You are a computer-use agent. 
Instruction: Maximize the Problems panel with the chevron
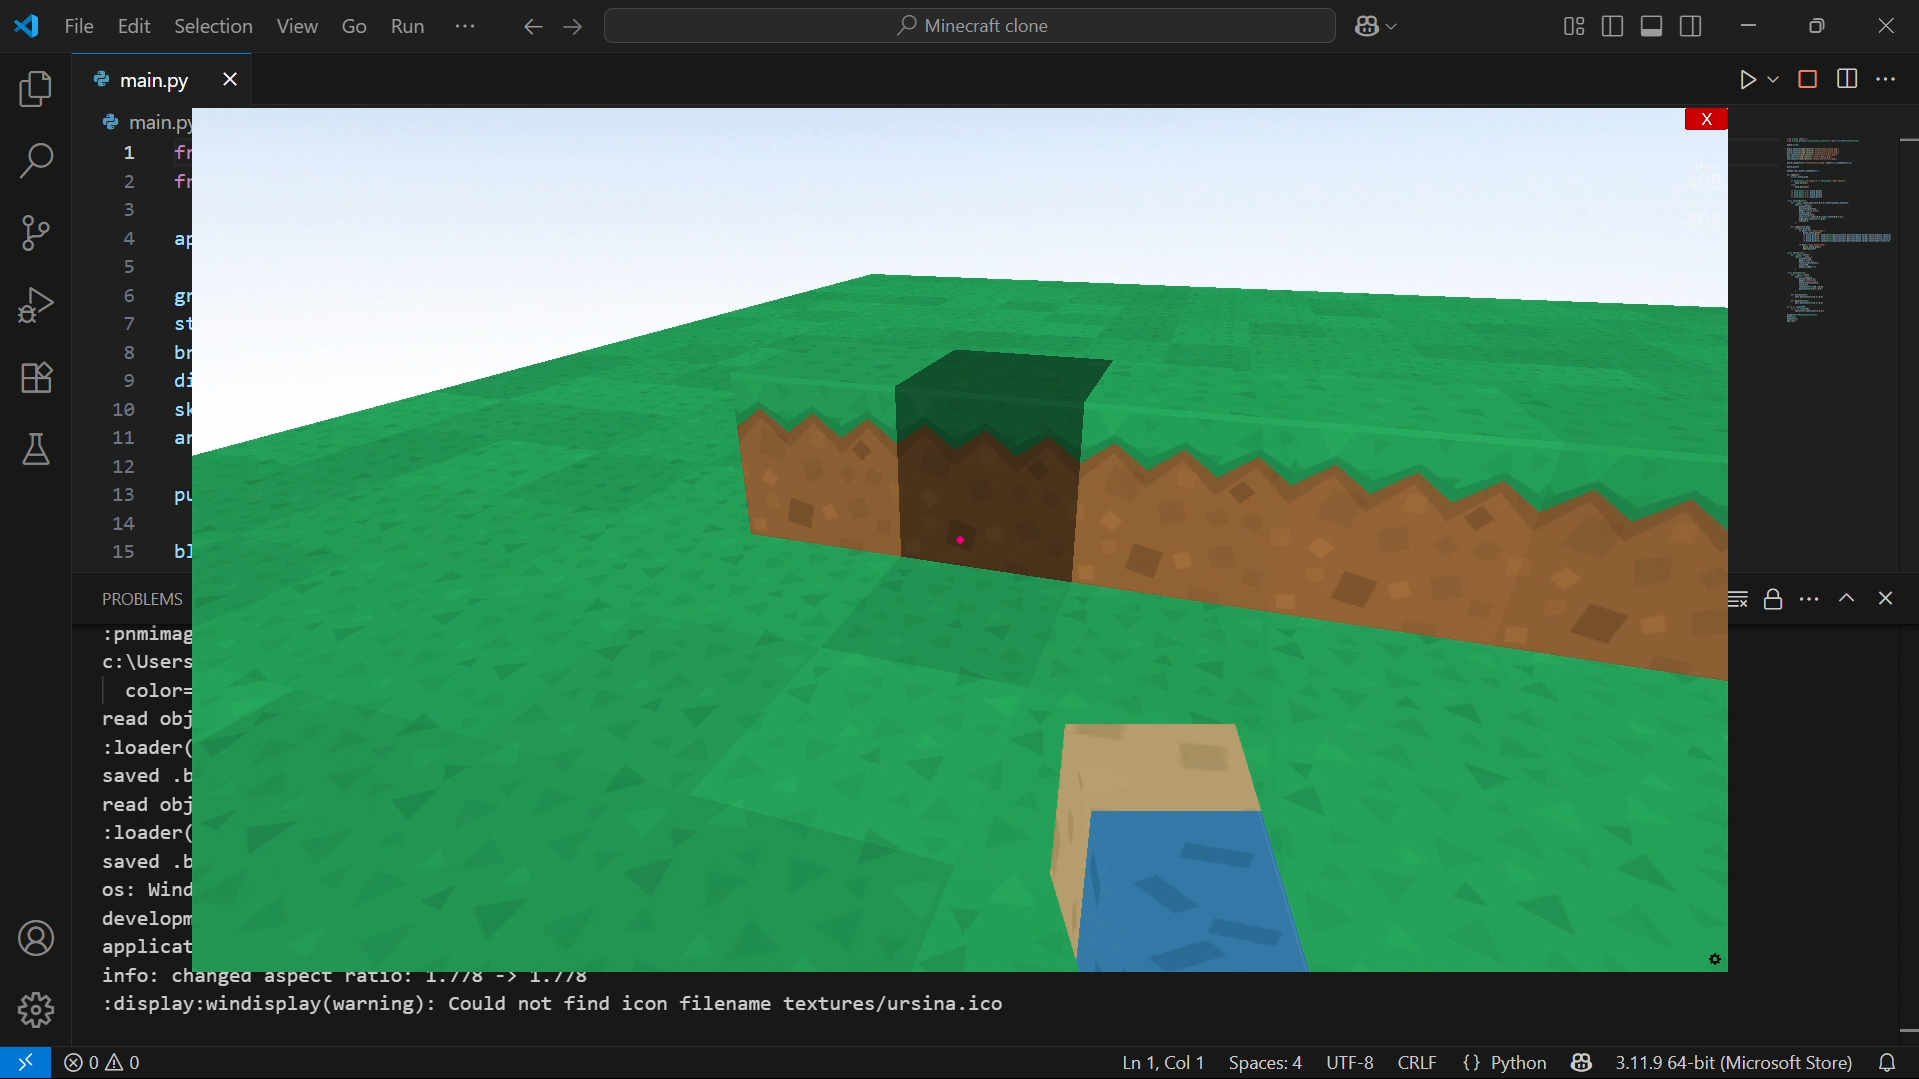pos(1846,598)
